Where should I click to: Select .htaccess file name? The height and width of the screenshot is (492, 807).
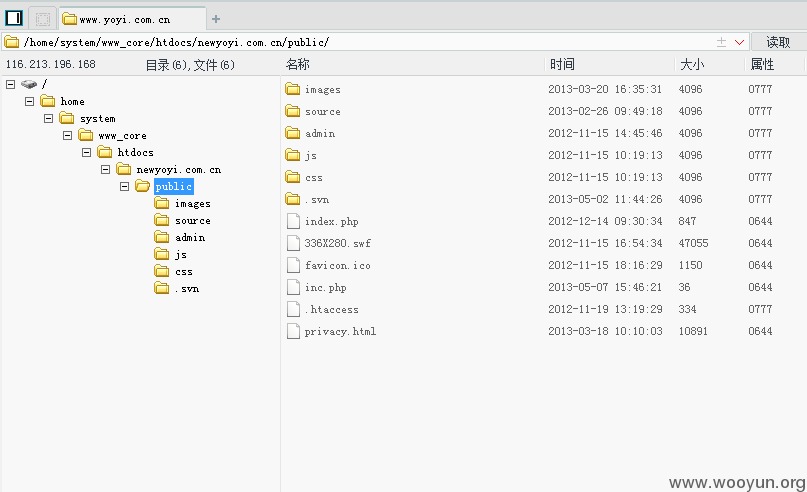[x=331, y=309]
